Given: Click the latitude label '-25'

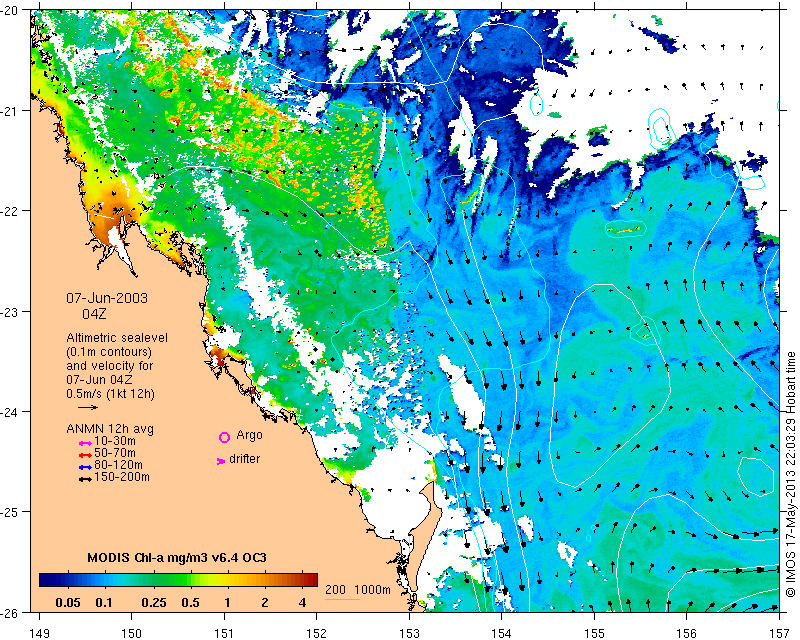Looking at the screenshot, I should [10, 512].
